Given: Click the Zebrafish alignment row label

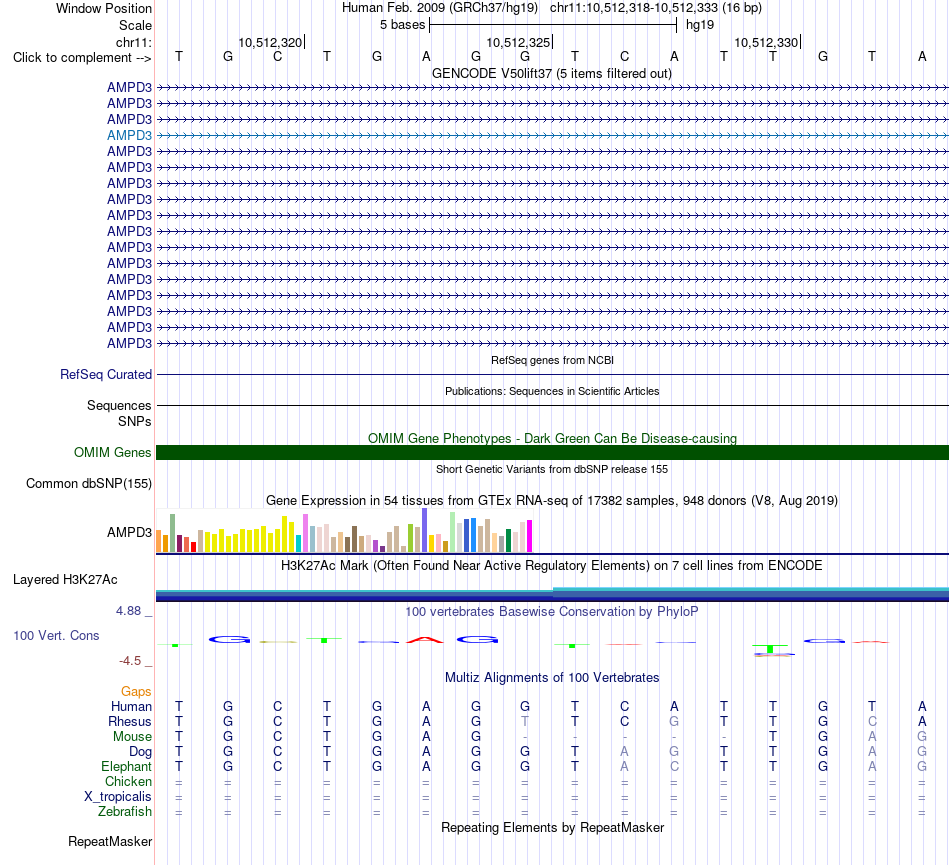Looking at the screenshot, I should click(125, 812).
